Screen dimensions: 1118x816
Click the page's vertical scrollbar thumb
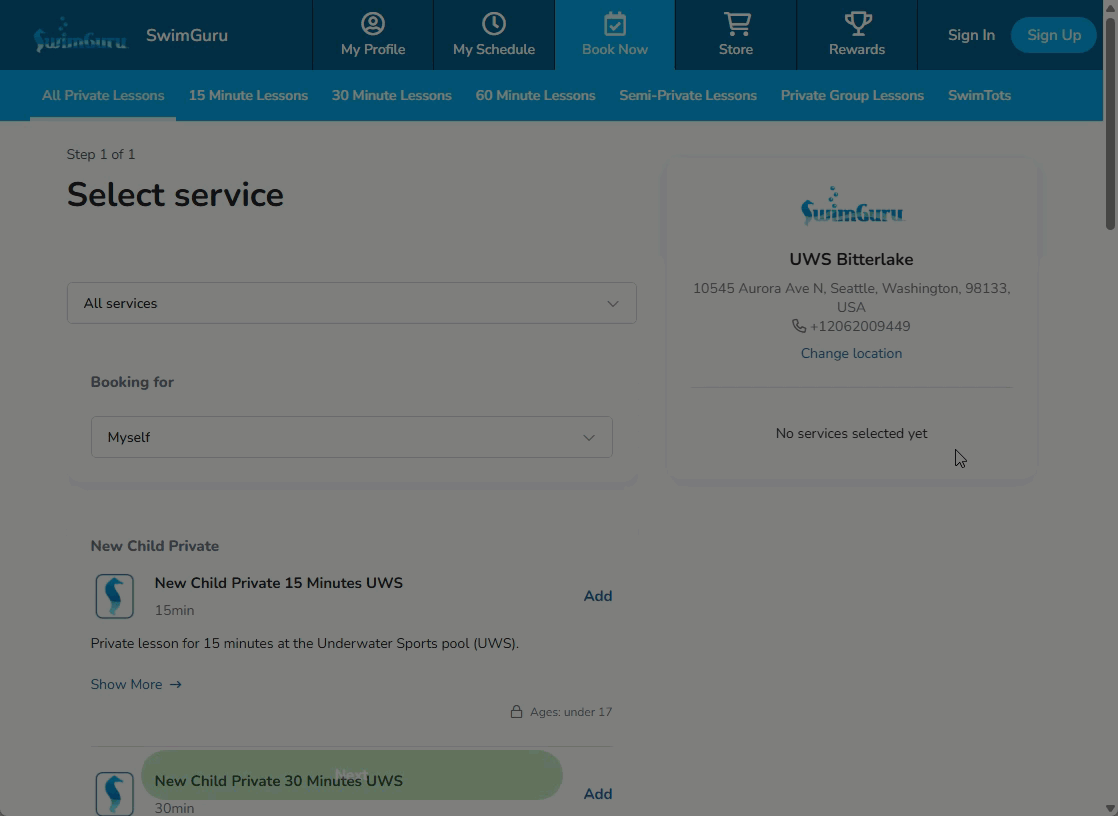point(1110,123)
